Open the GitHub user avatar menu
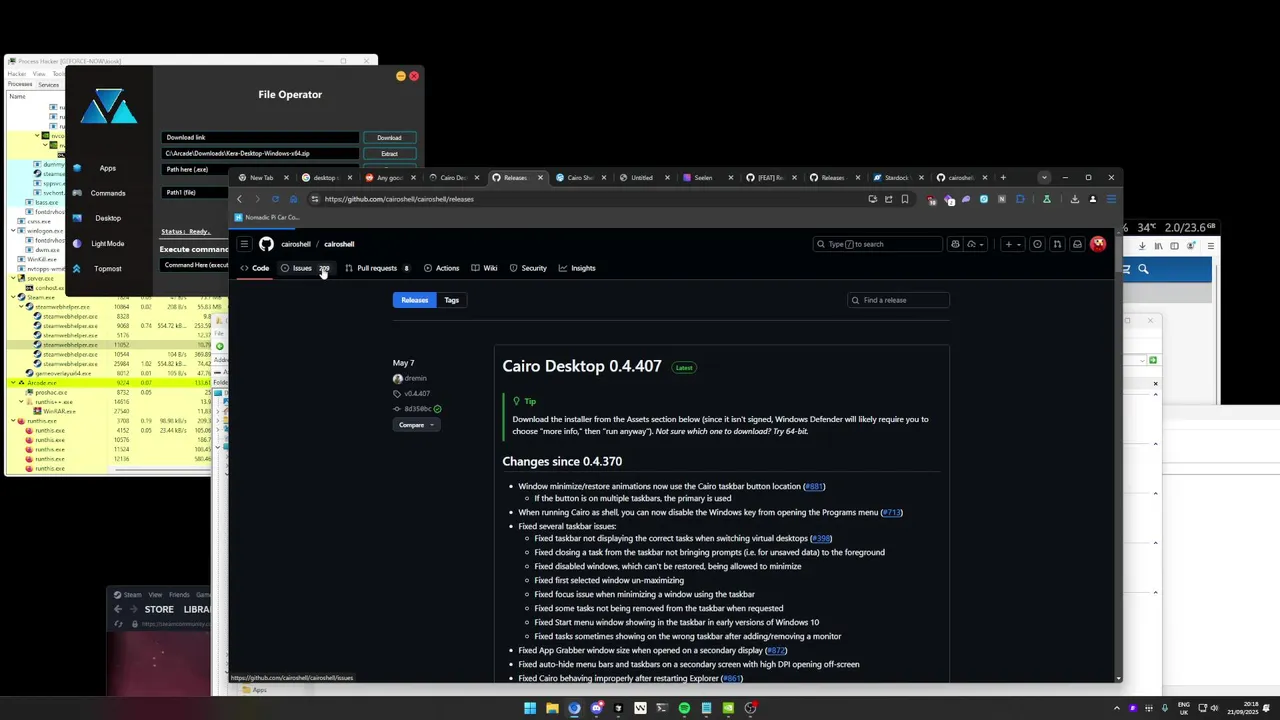 pos(1098,244)
